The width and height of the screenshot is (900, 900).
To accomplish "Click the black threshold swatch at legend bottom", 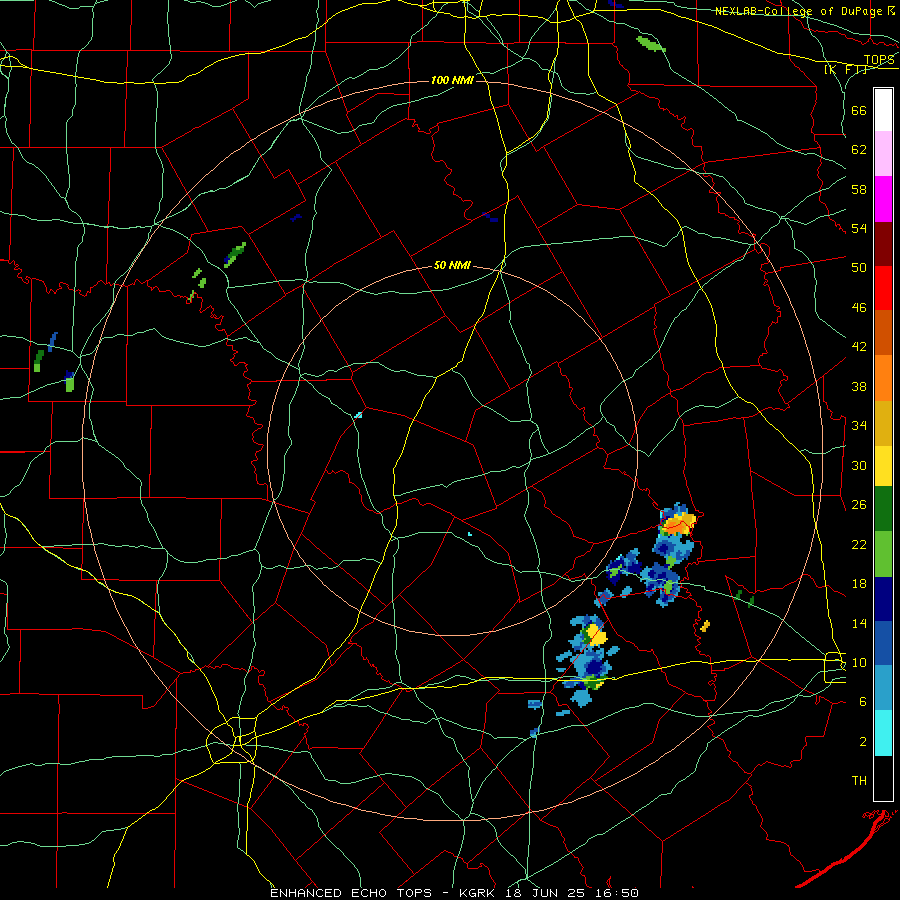I will coord(883,778).
